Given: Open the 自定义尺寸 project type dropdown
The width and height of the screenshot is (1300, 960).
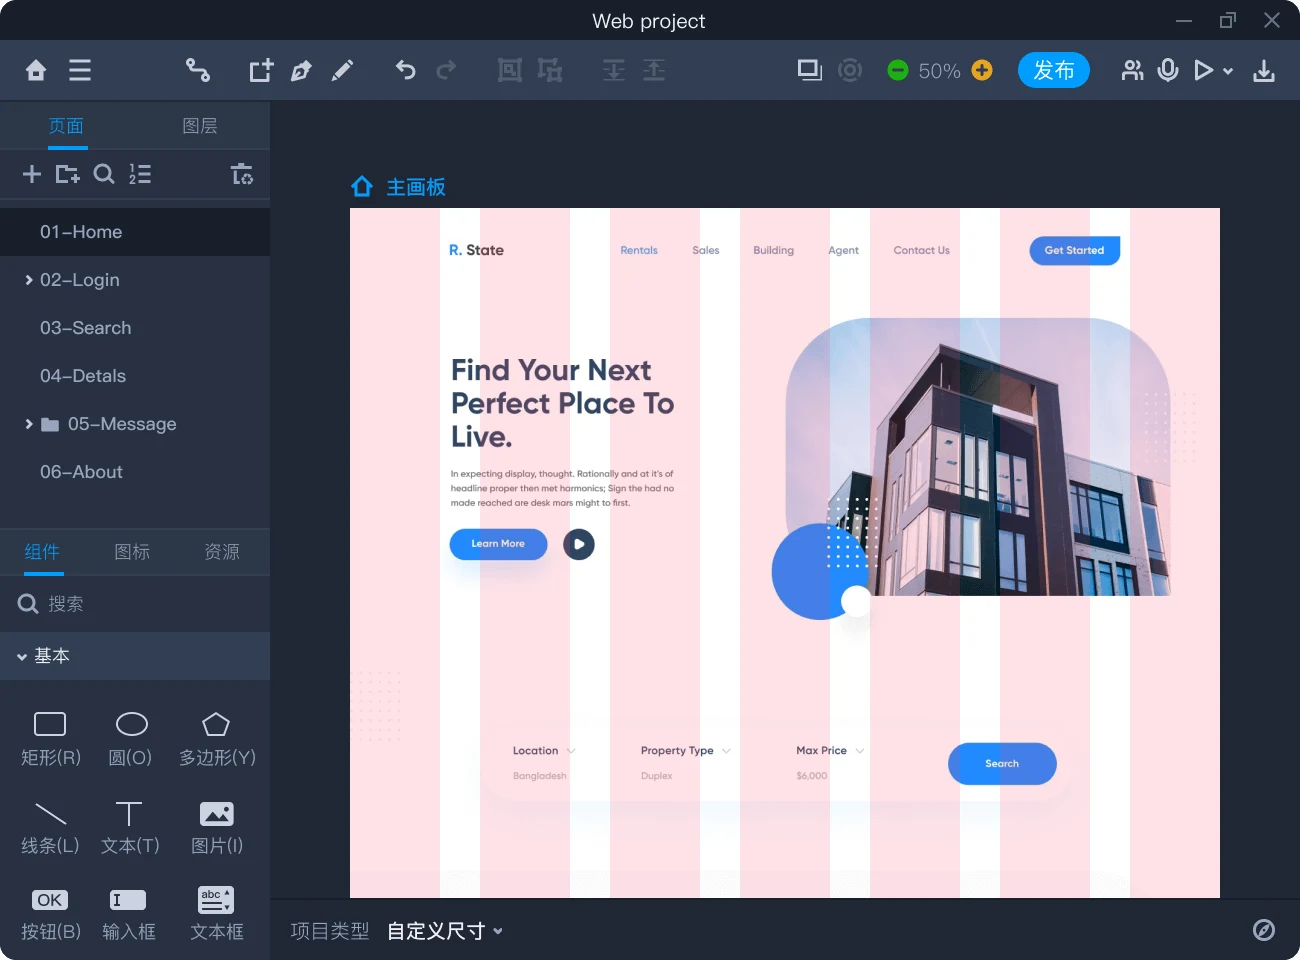Looking at the screenshot, I should coord(445,931).
